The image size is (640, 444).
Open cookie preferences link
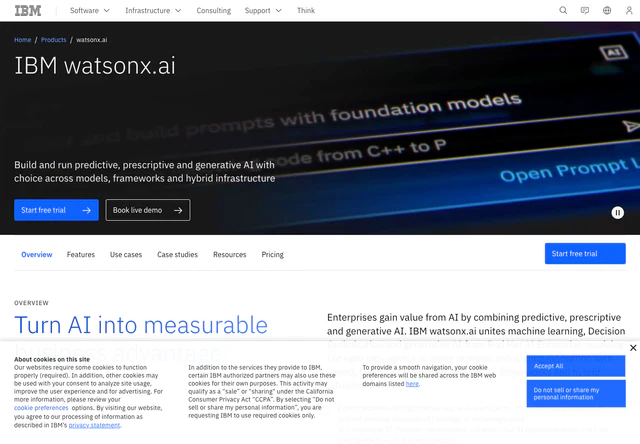click(41, 408)
